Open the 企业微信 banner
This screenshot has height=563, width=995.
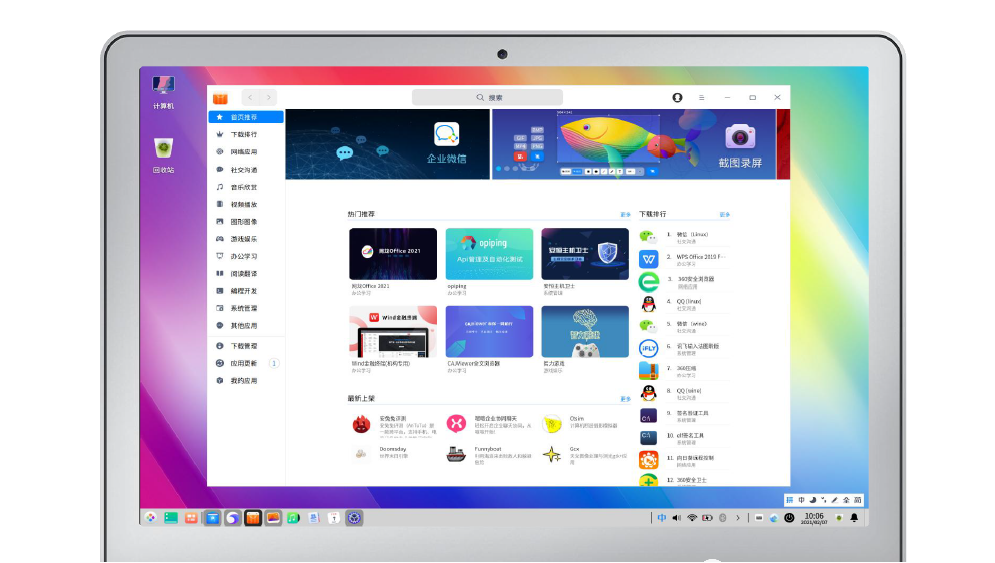[x=387, y=144]
